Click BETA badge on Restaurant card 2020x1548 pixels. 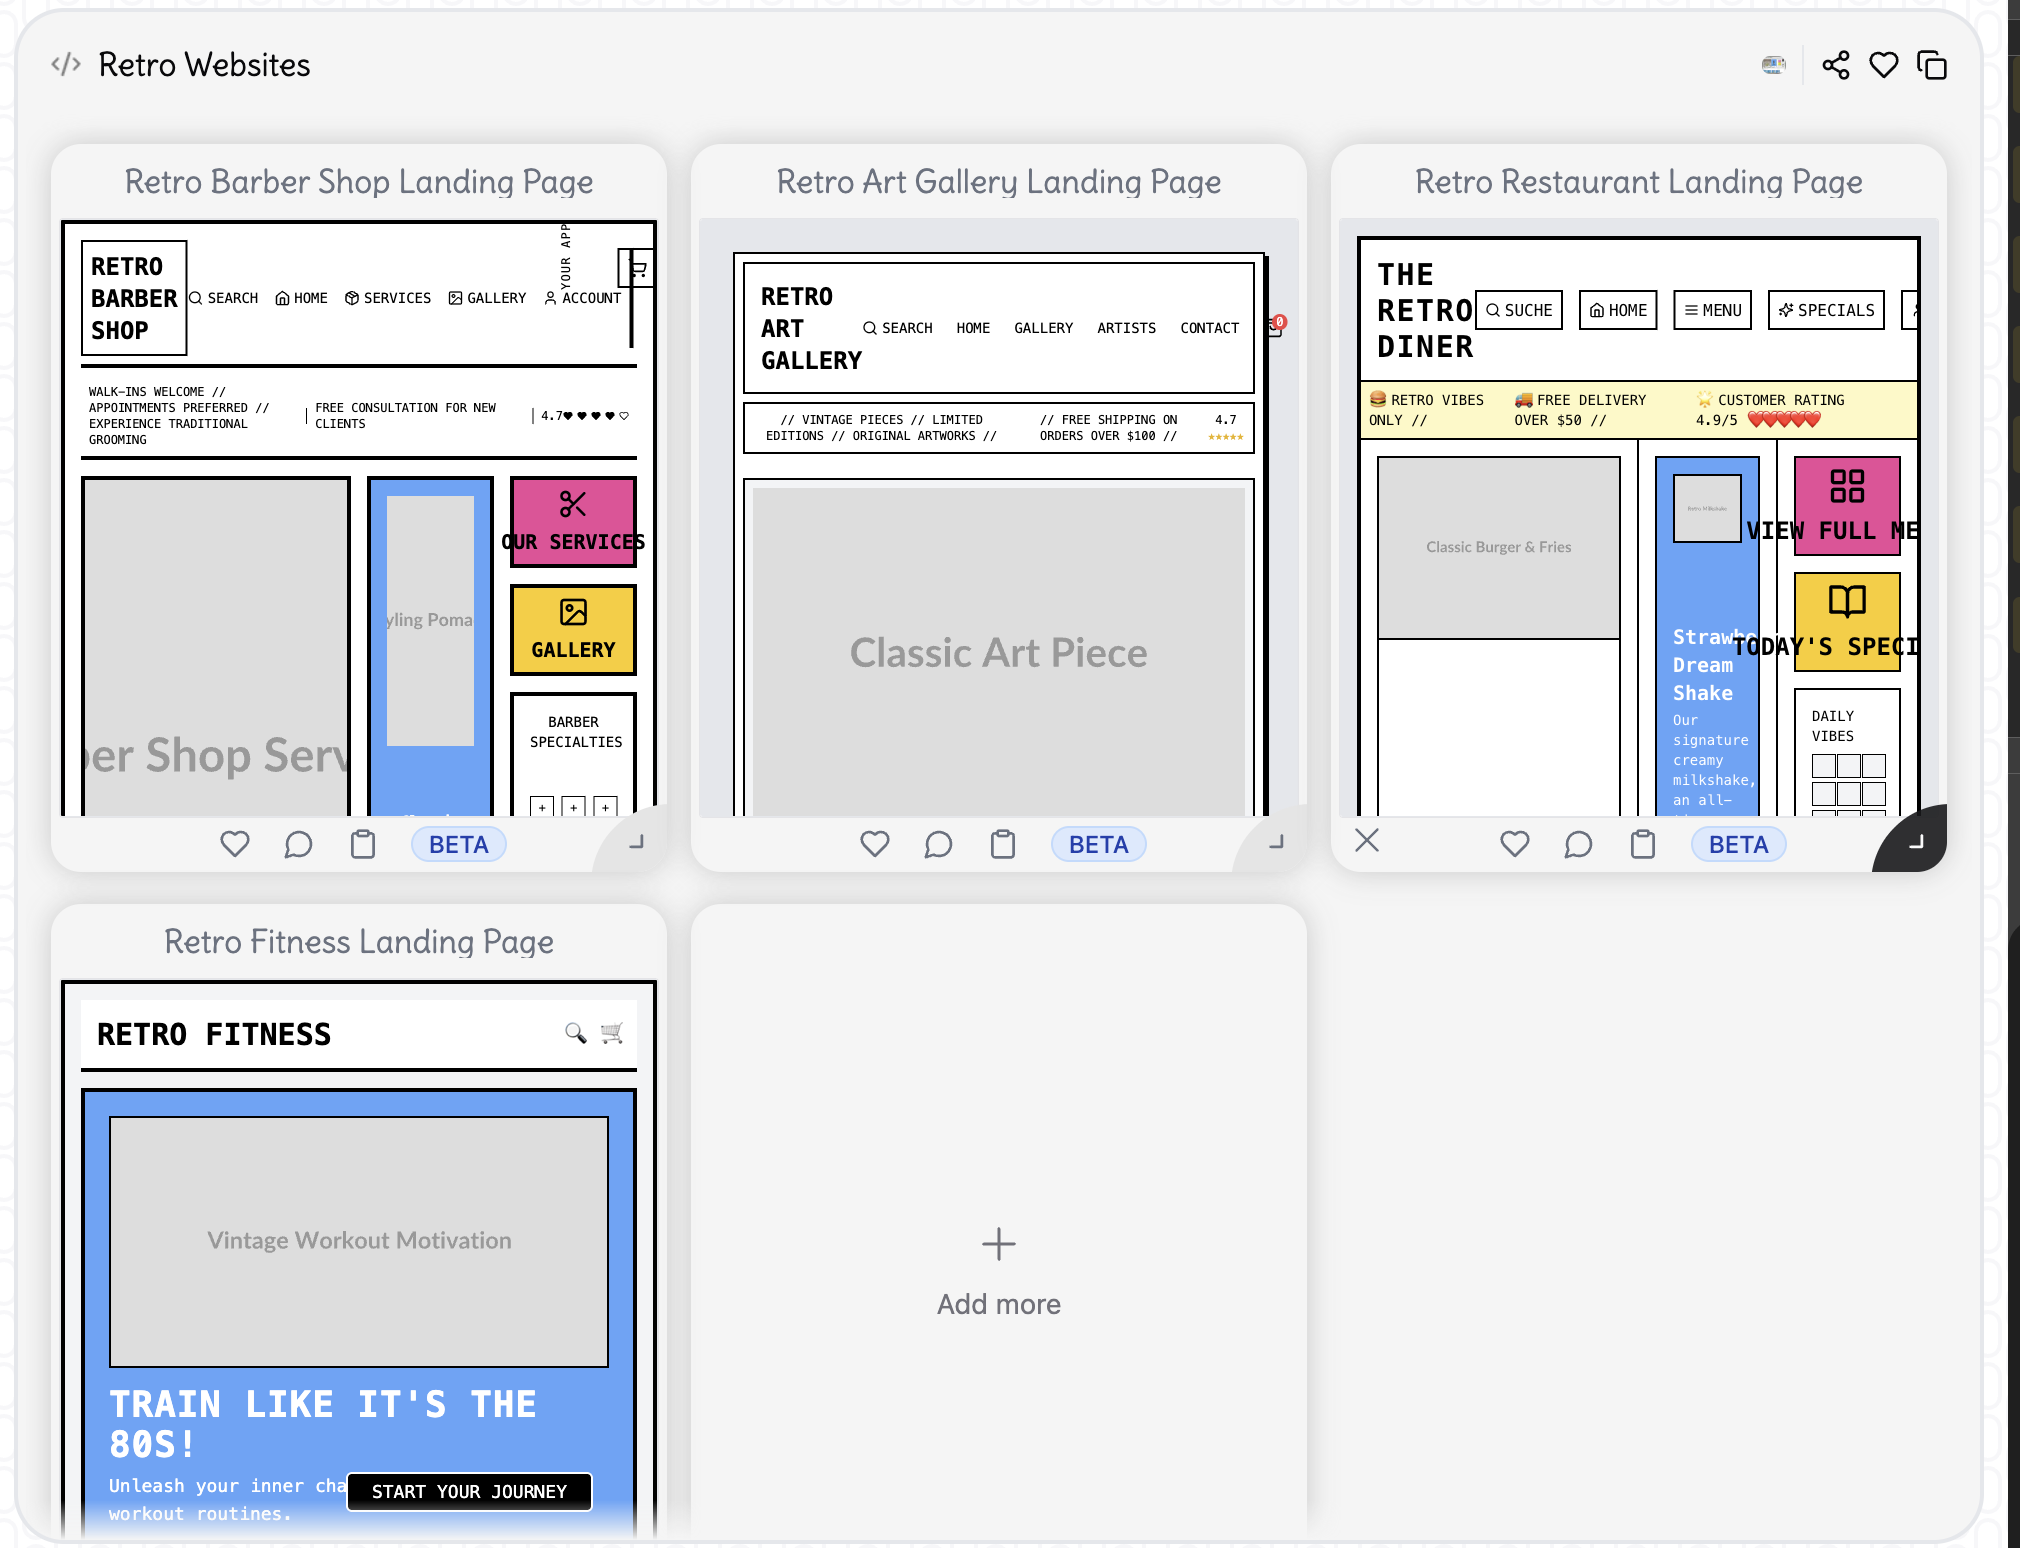click(x=1738, y=844)
